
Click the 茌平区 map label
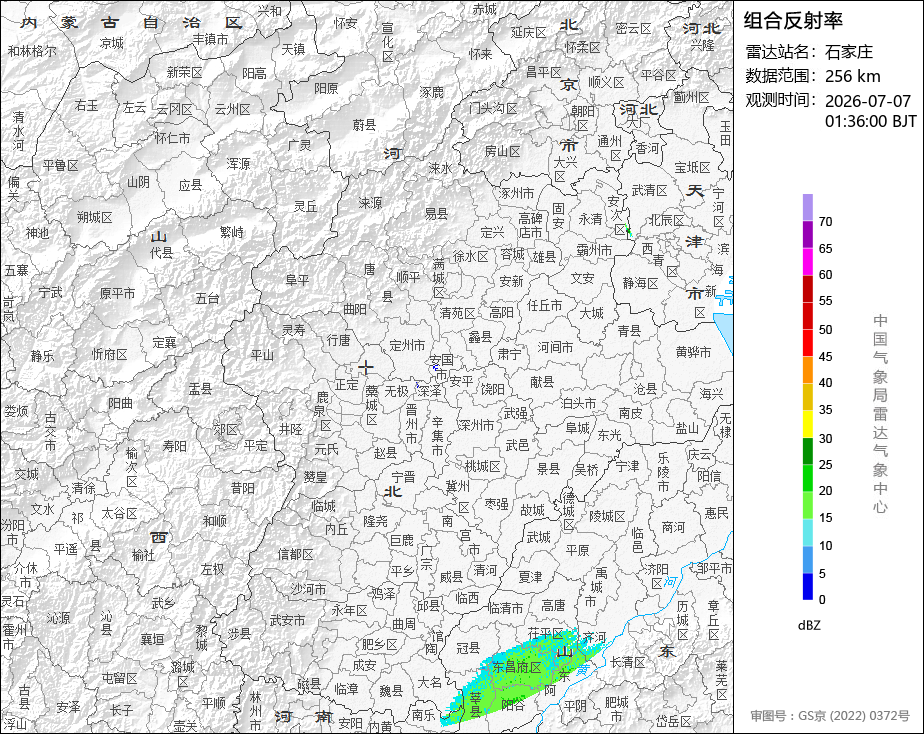[546, 634]
